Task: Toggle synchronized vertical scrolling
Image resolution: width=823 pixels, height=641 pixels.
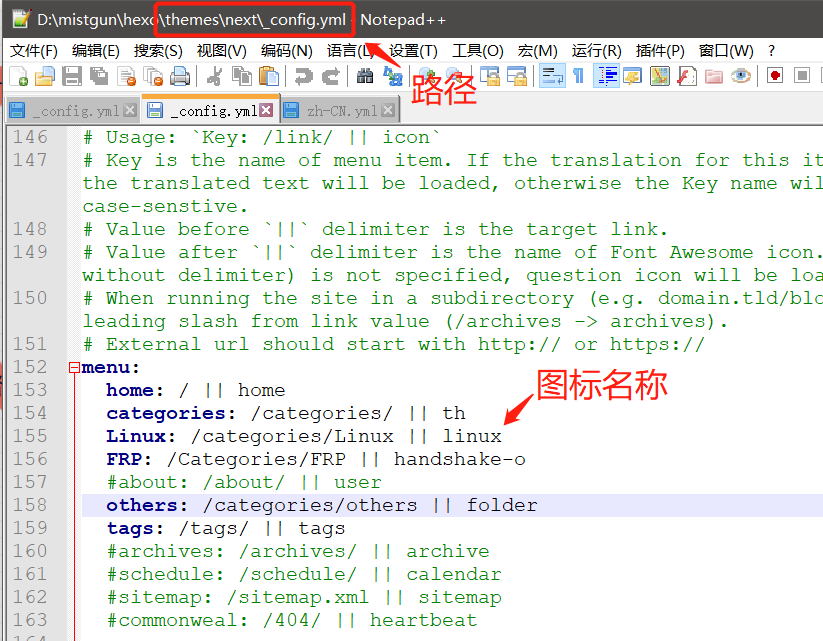Action: coord(490,76)
